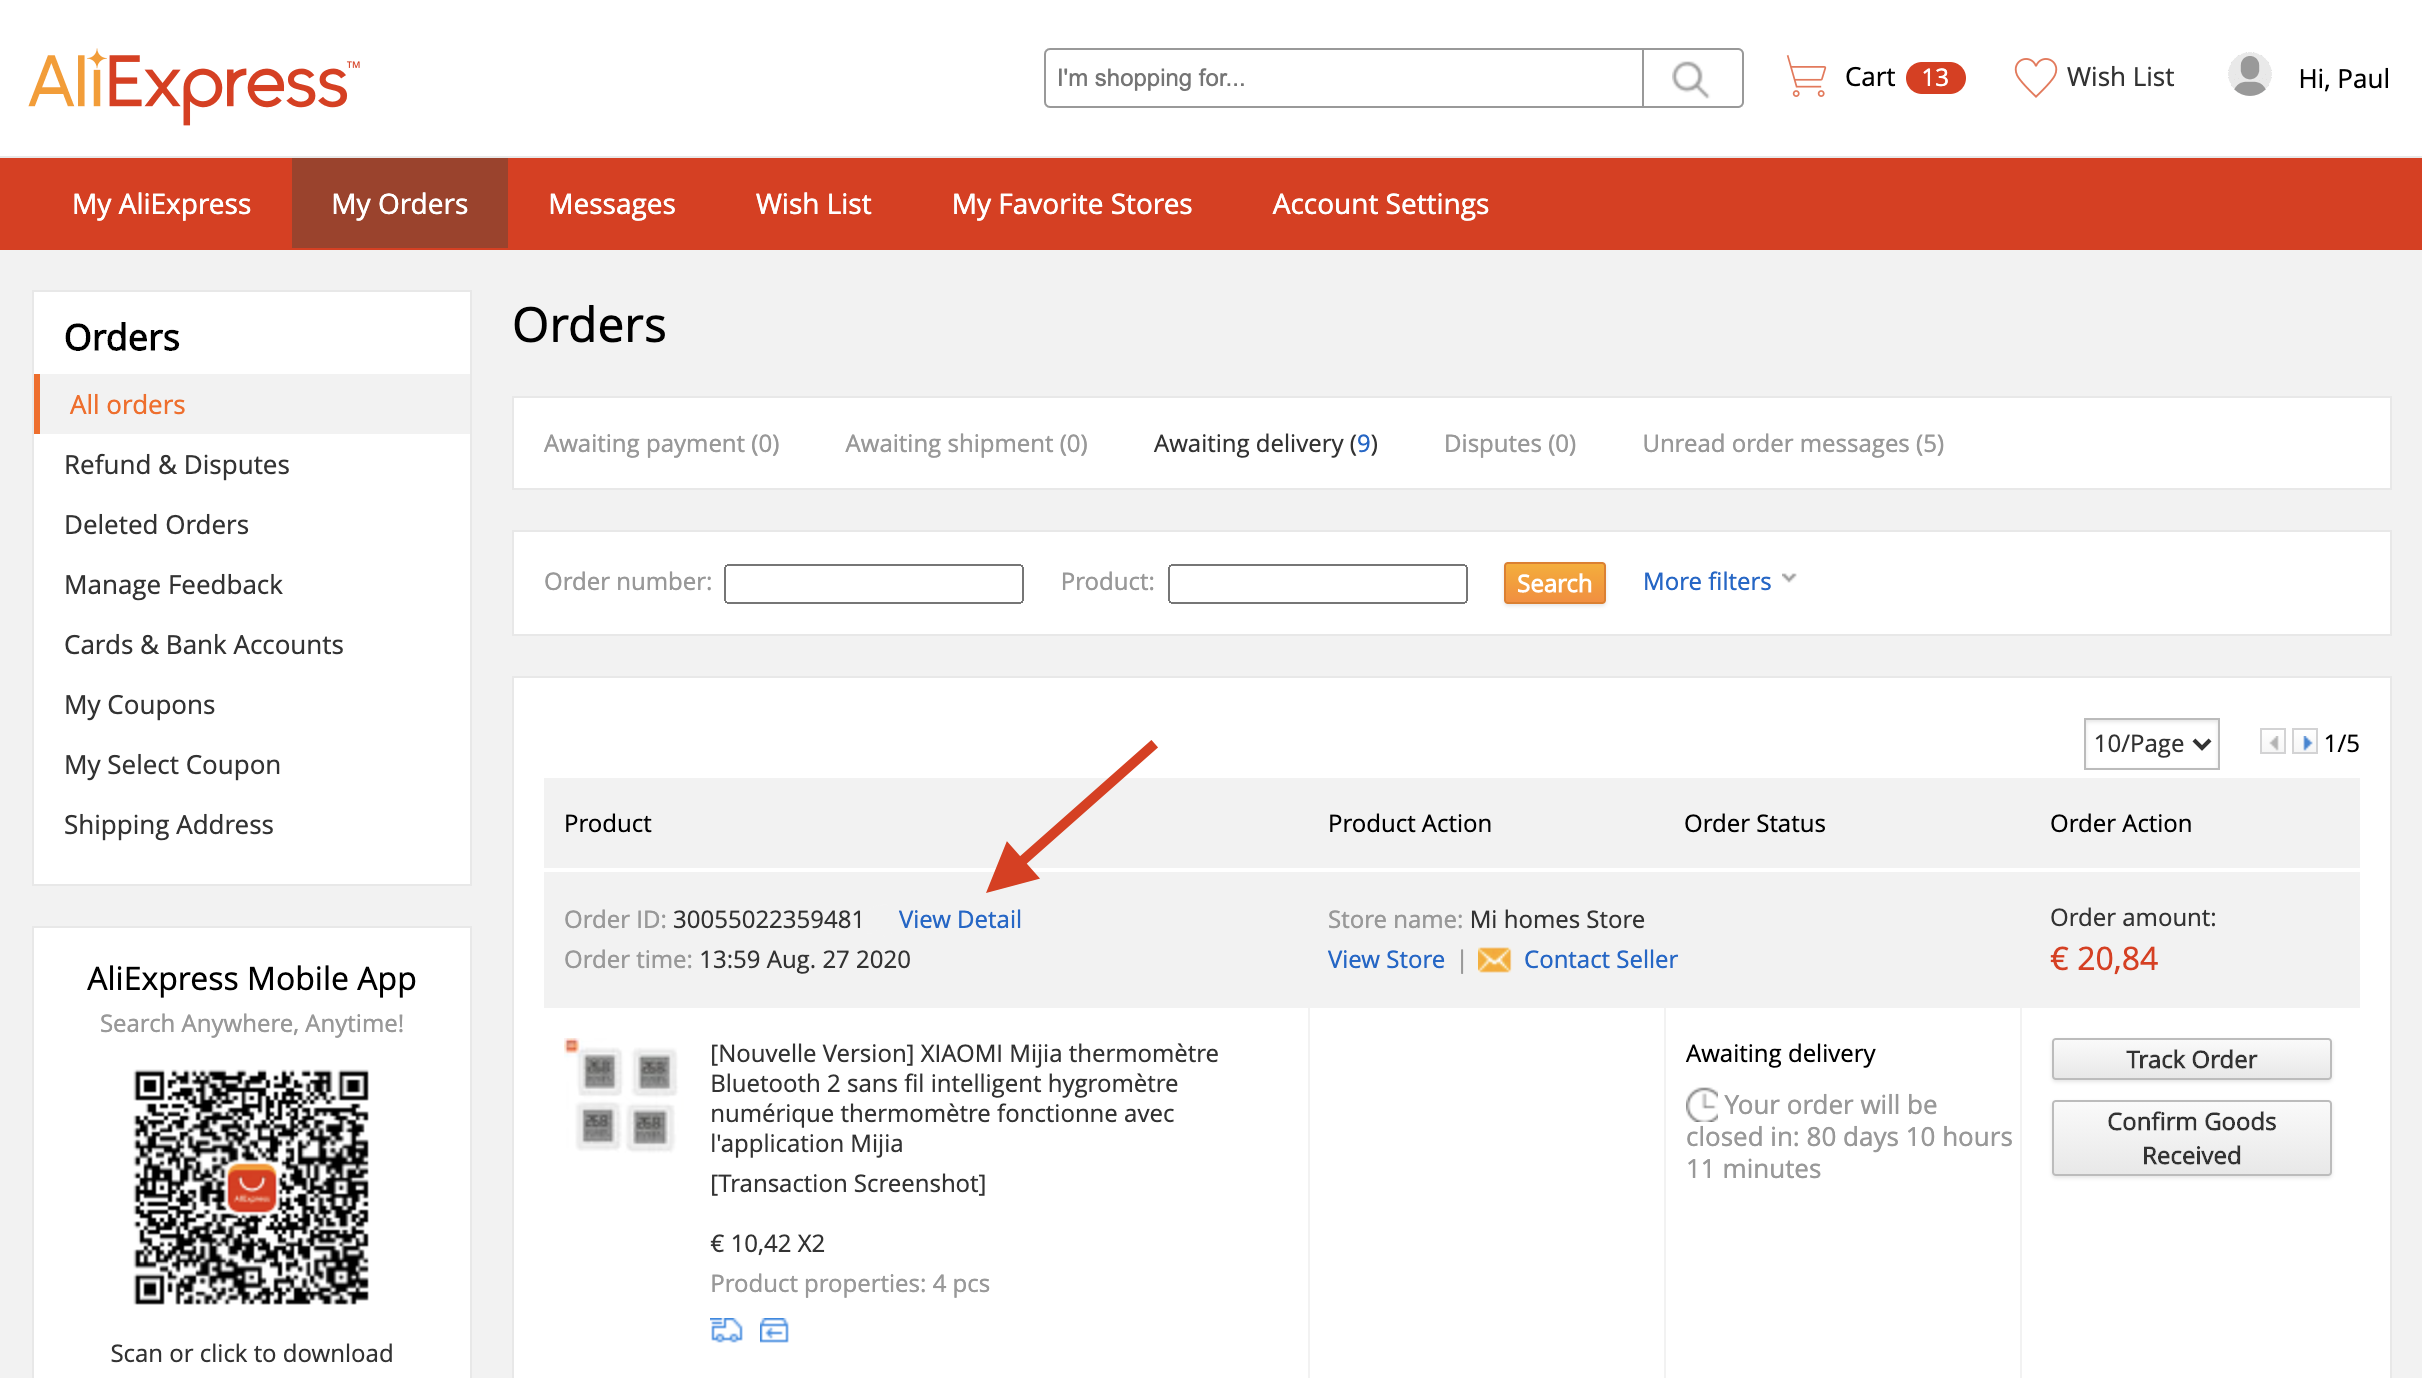Image resolution: width=2422 pixels, height=1378 pixels.
Task: Open My Coupons in sidebar
Action: 140,704
